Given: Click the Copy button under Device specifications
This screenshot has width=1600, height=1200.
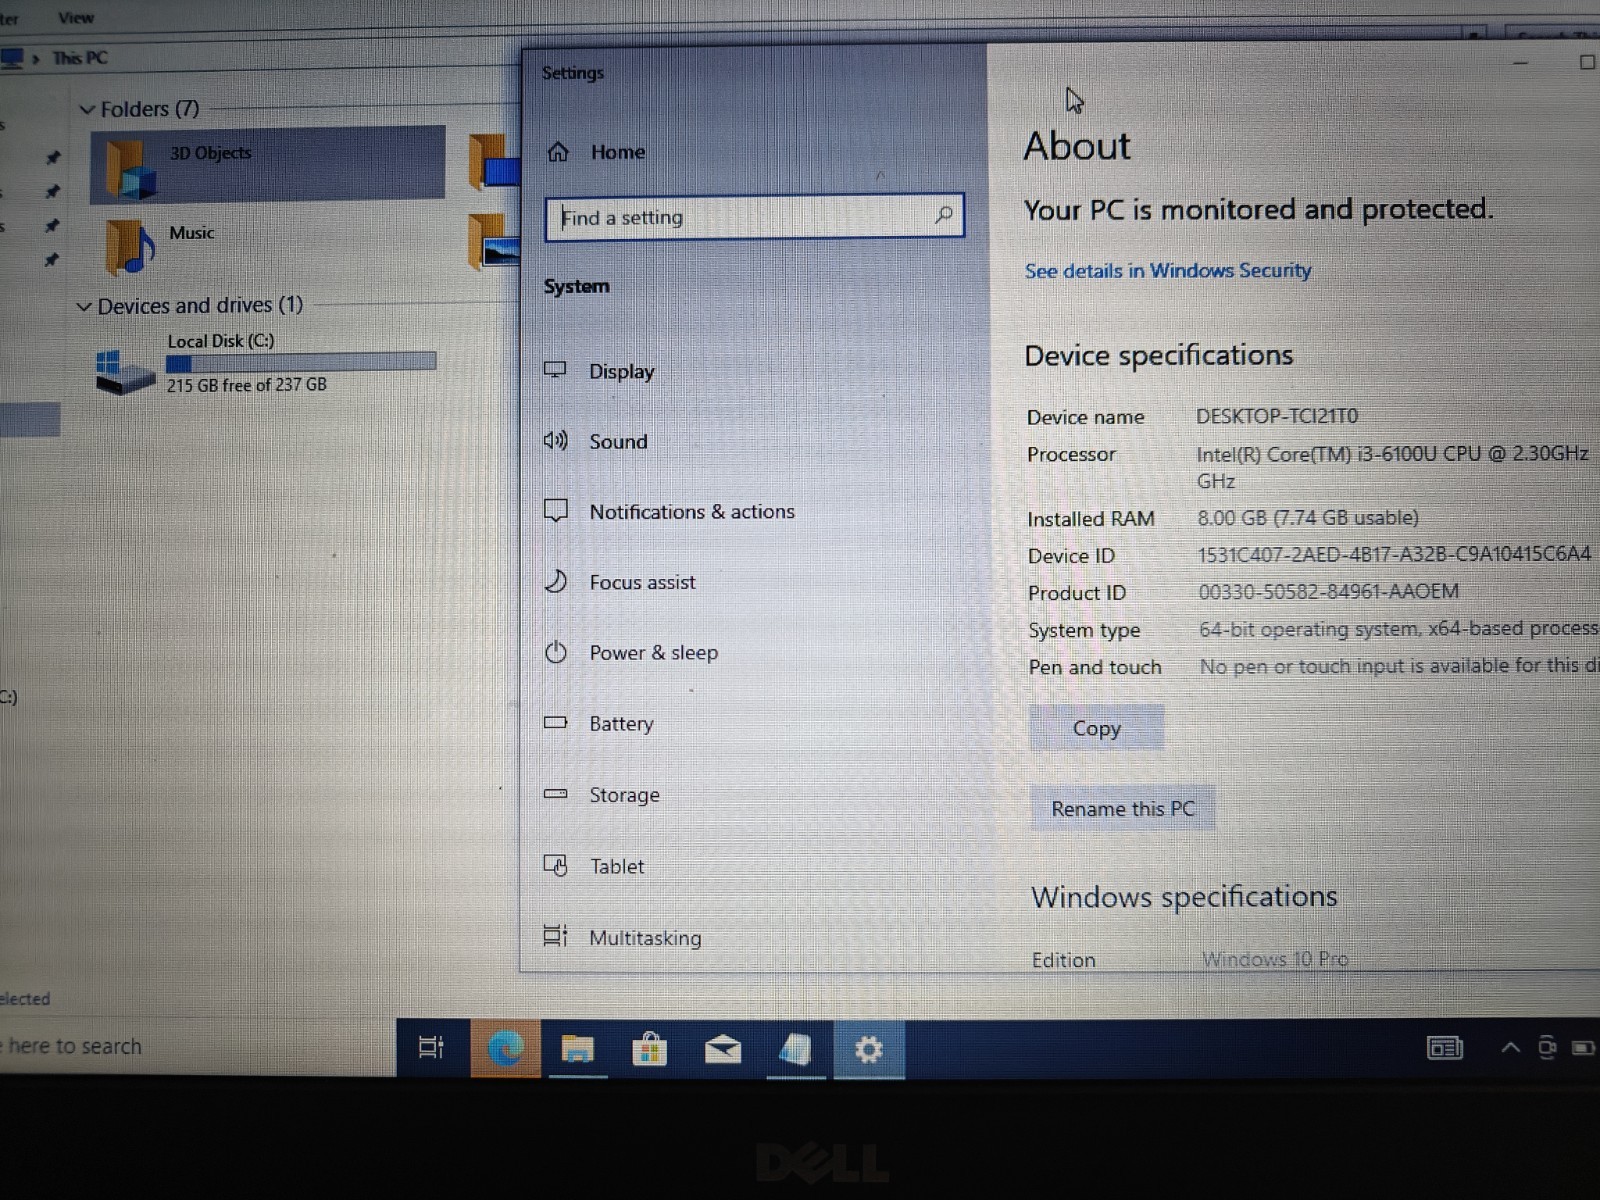Looking at the screenshot, I should click(1096, 728).
